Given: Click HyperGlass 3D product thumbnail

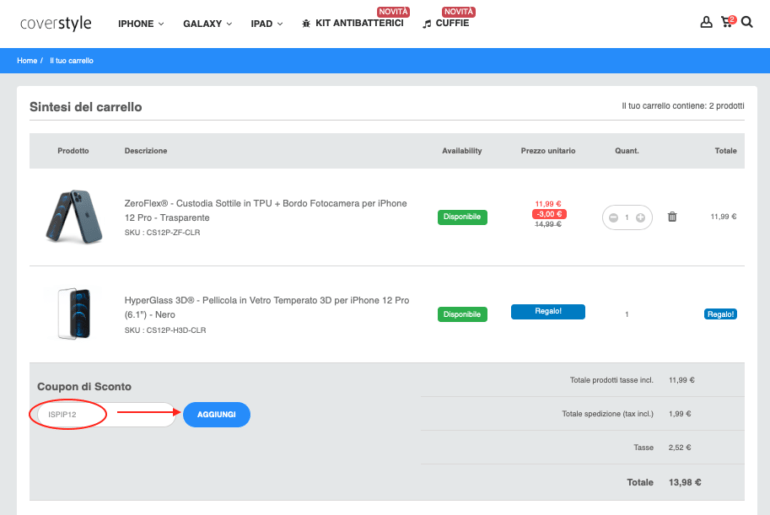Looking at the screenshot, I should pos(75,314).
